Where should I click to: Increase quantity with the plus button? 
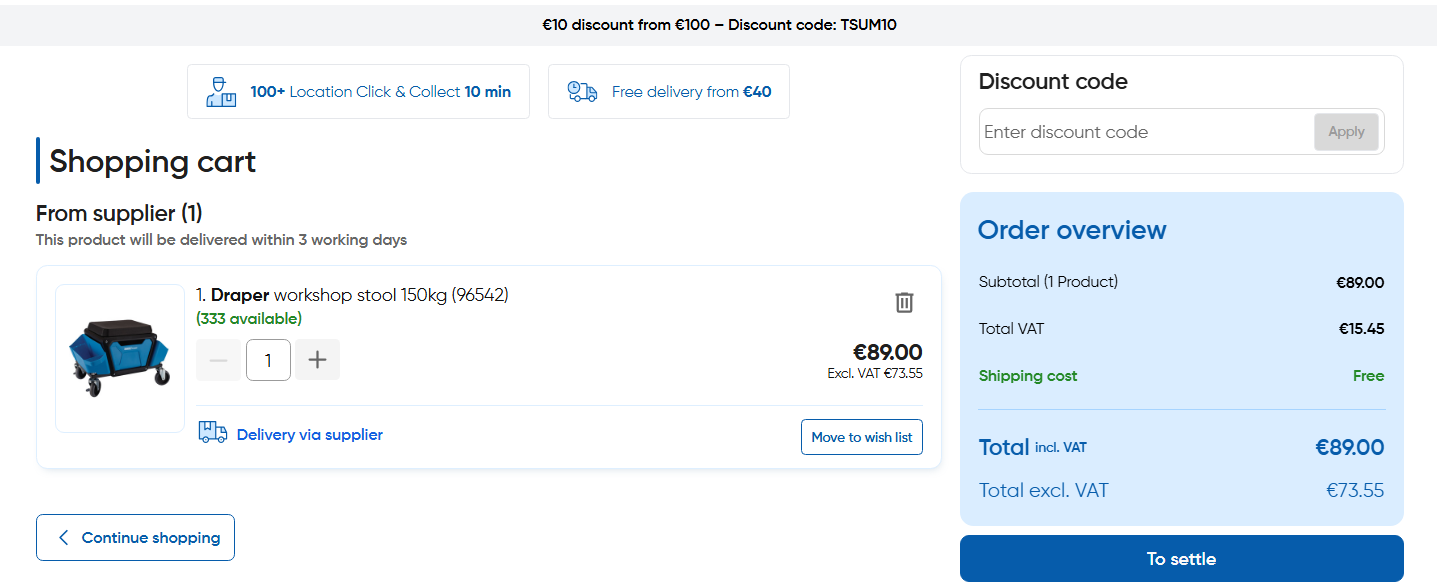(317, 360)
